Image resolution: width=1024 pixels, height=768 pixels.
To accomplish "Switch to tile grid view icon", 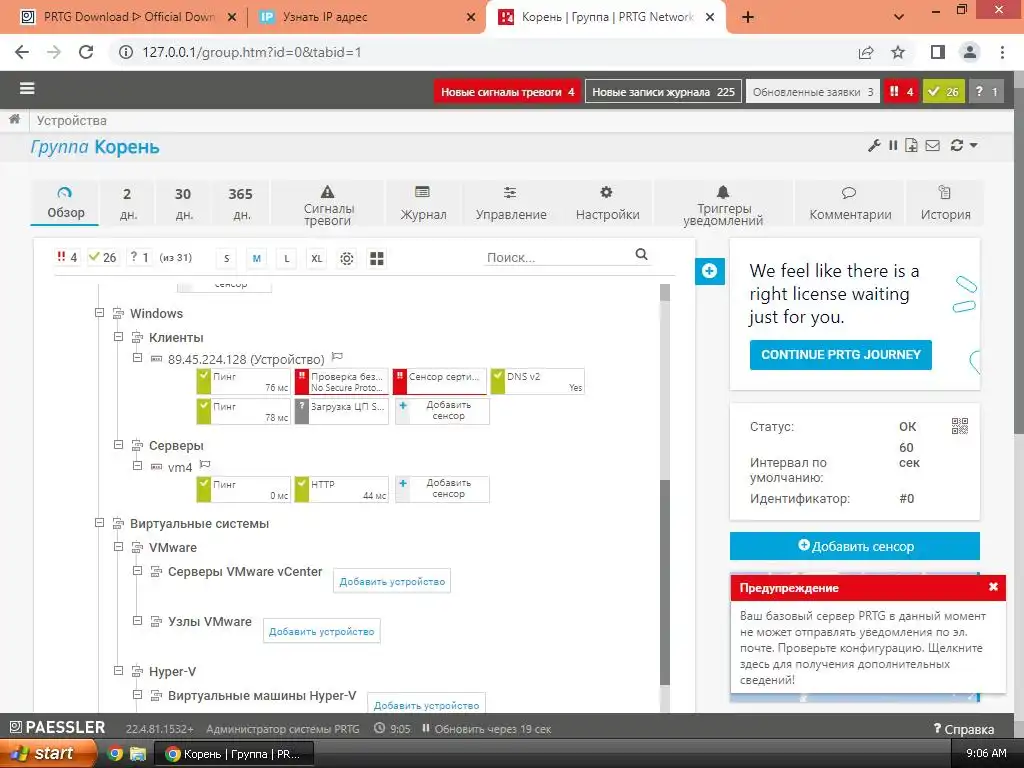I will [x=377, y=259].
